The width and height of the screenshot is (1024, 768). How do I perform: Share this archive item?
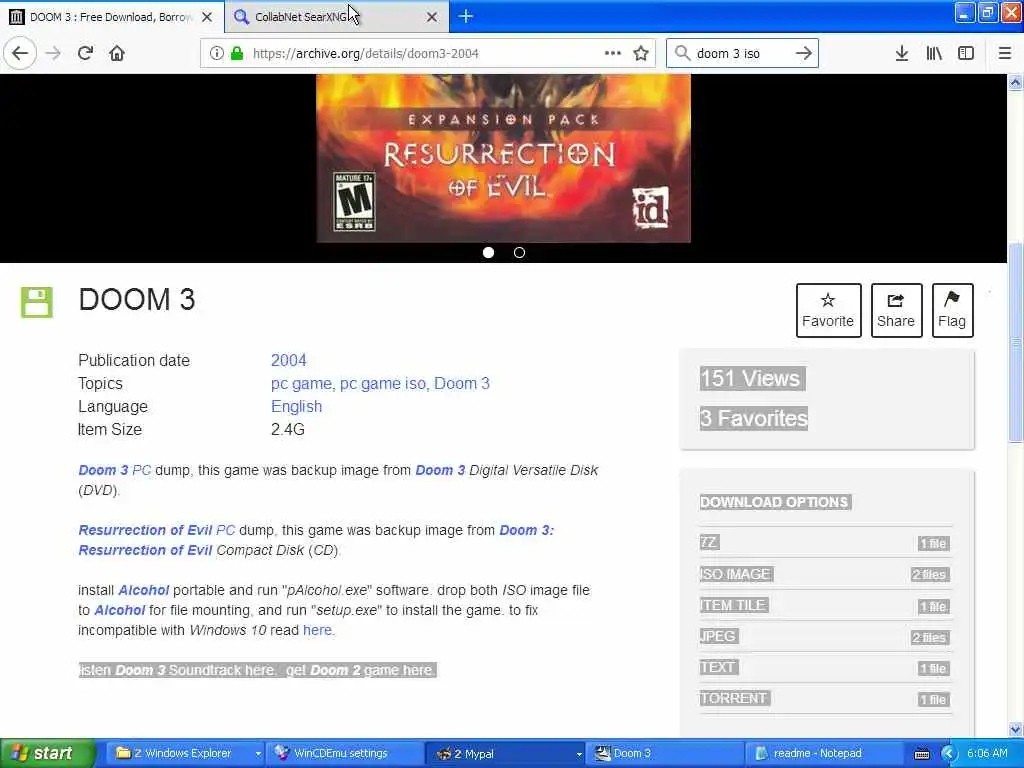896,310
